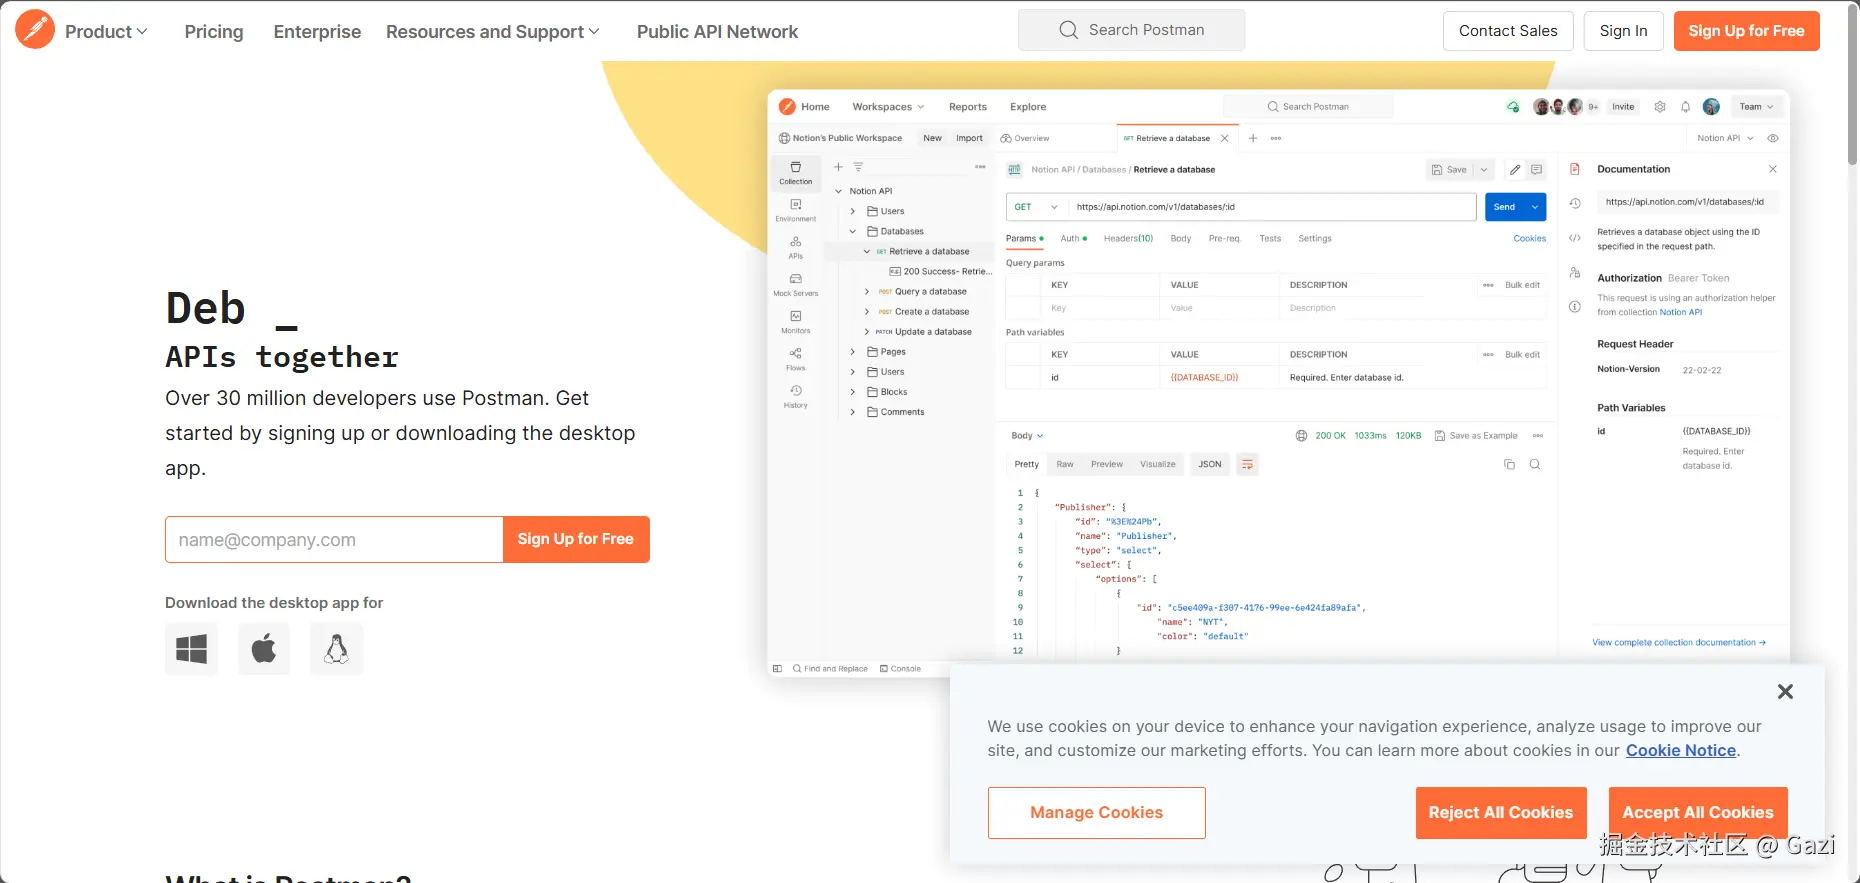Viewport: 1860px width, 883px height.
Task: Open the response Body dropdown
Action: (1027, 436)
